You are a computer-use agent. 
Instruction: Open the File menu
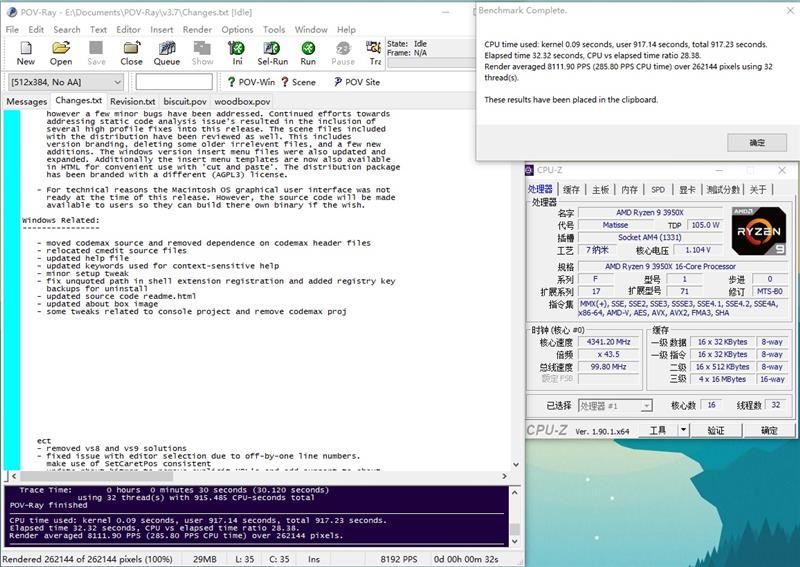point(12,30)
